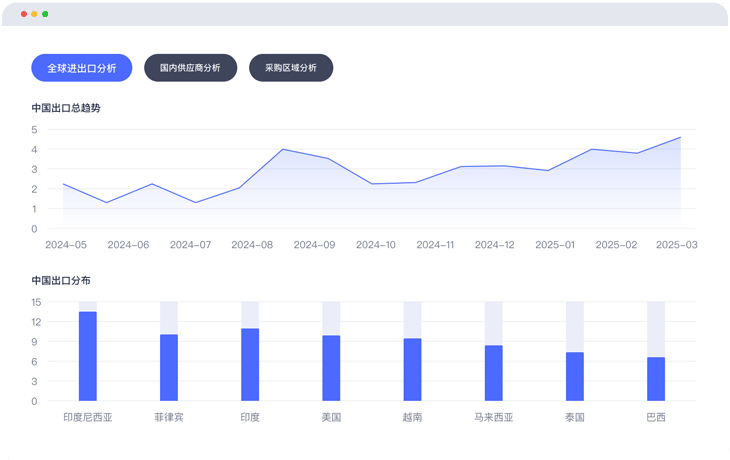
Task: Select the blue 菲律宾 export bar
Action: pyautogui.click(x=169, y=368)
